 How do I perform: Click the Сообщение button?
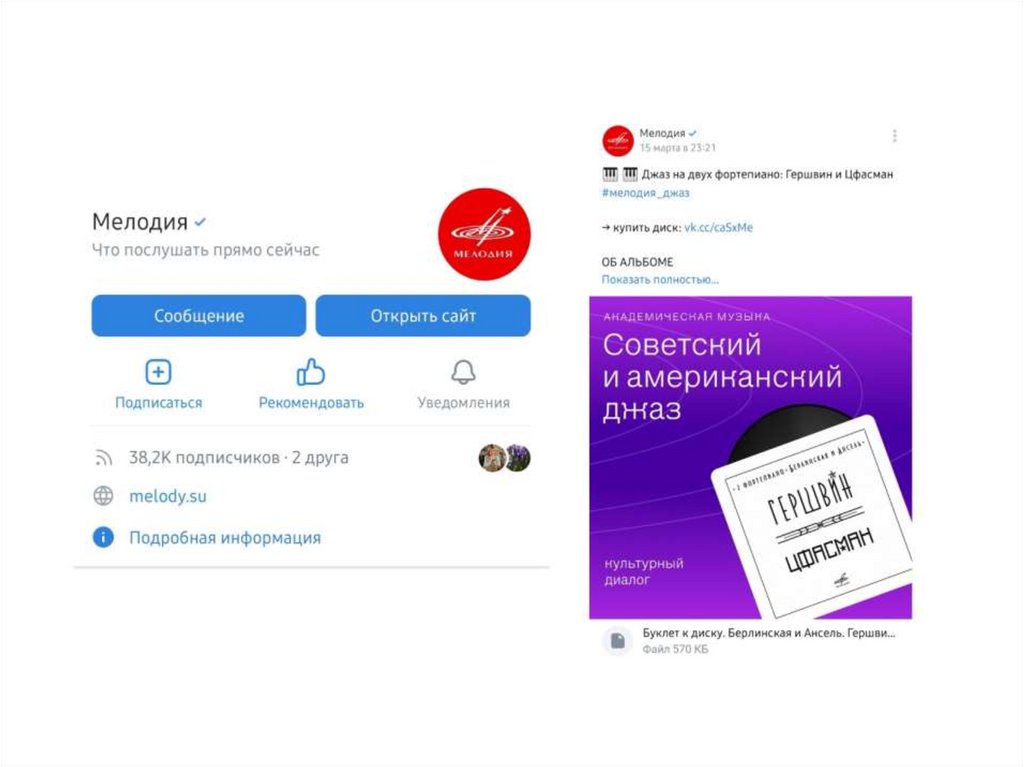pos(199,316)
